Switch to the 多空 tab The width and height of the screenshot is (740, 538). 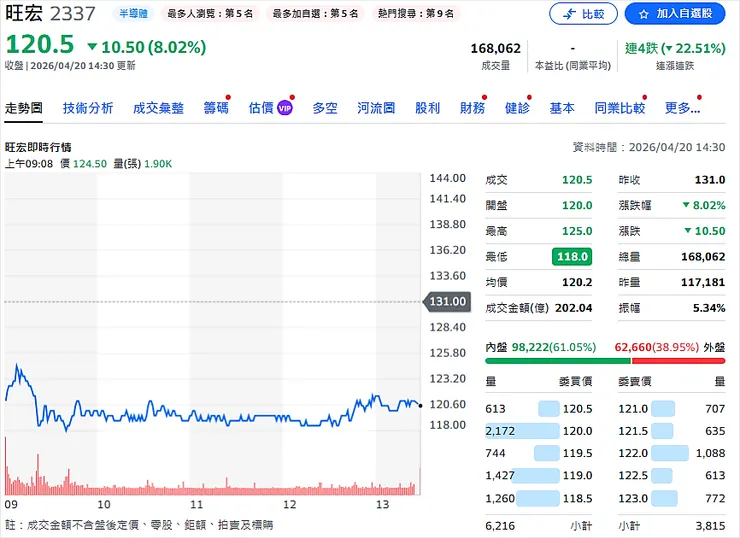click(x=325, y=108)
